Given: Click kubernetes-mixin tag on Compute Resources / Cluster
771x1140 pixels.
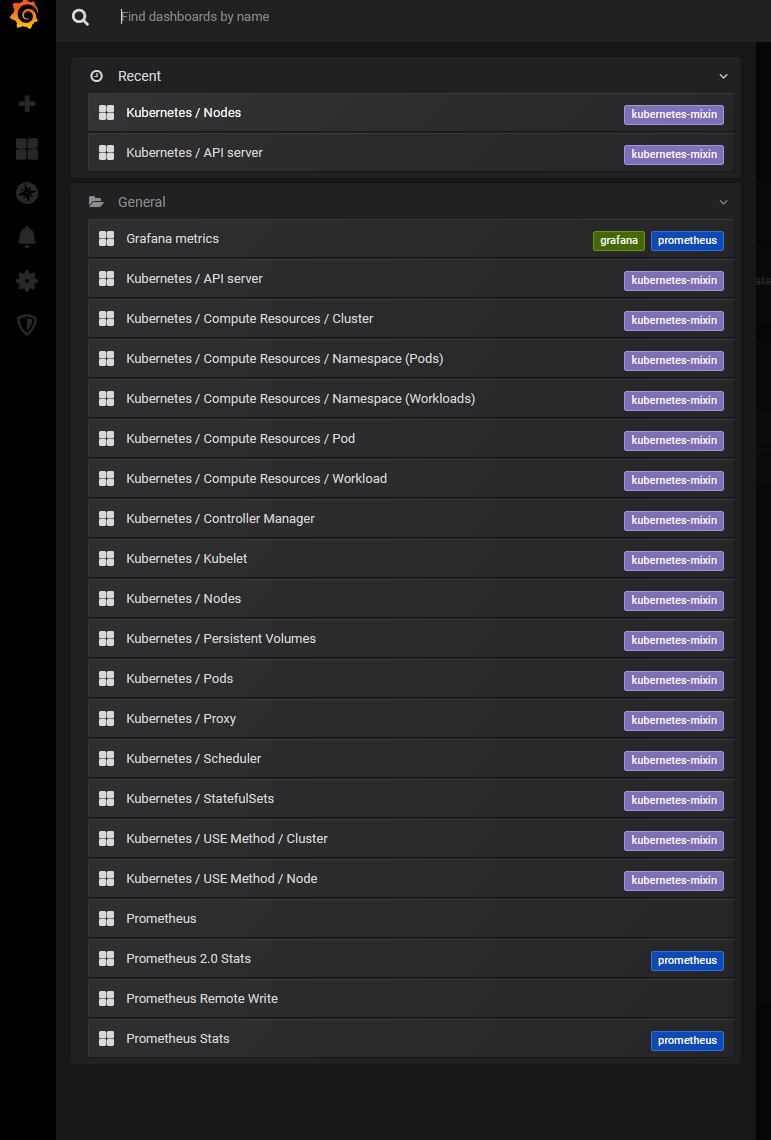Looking at the screenshot, I should [674, 321].
